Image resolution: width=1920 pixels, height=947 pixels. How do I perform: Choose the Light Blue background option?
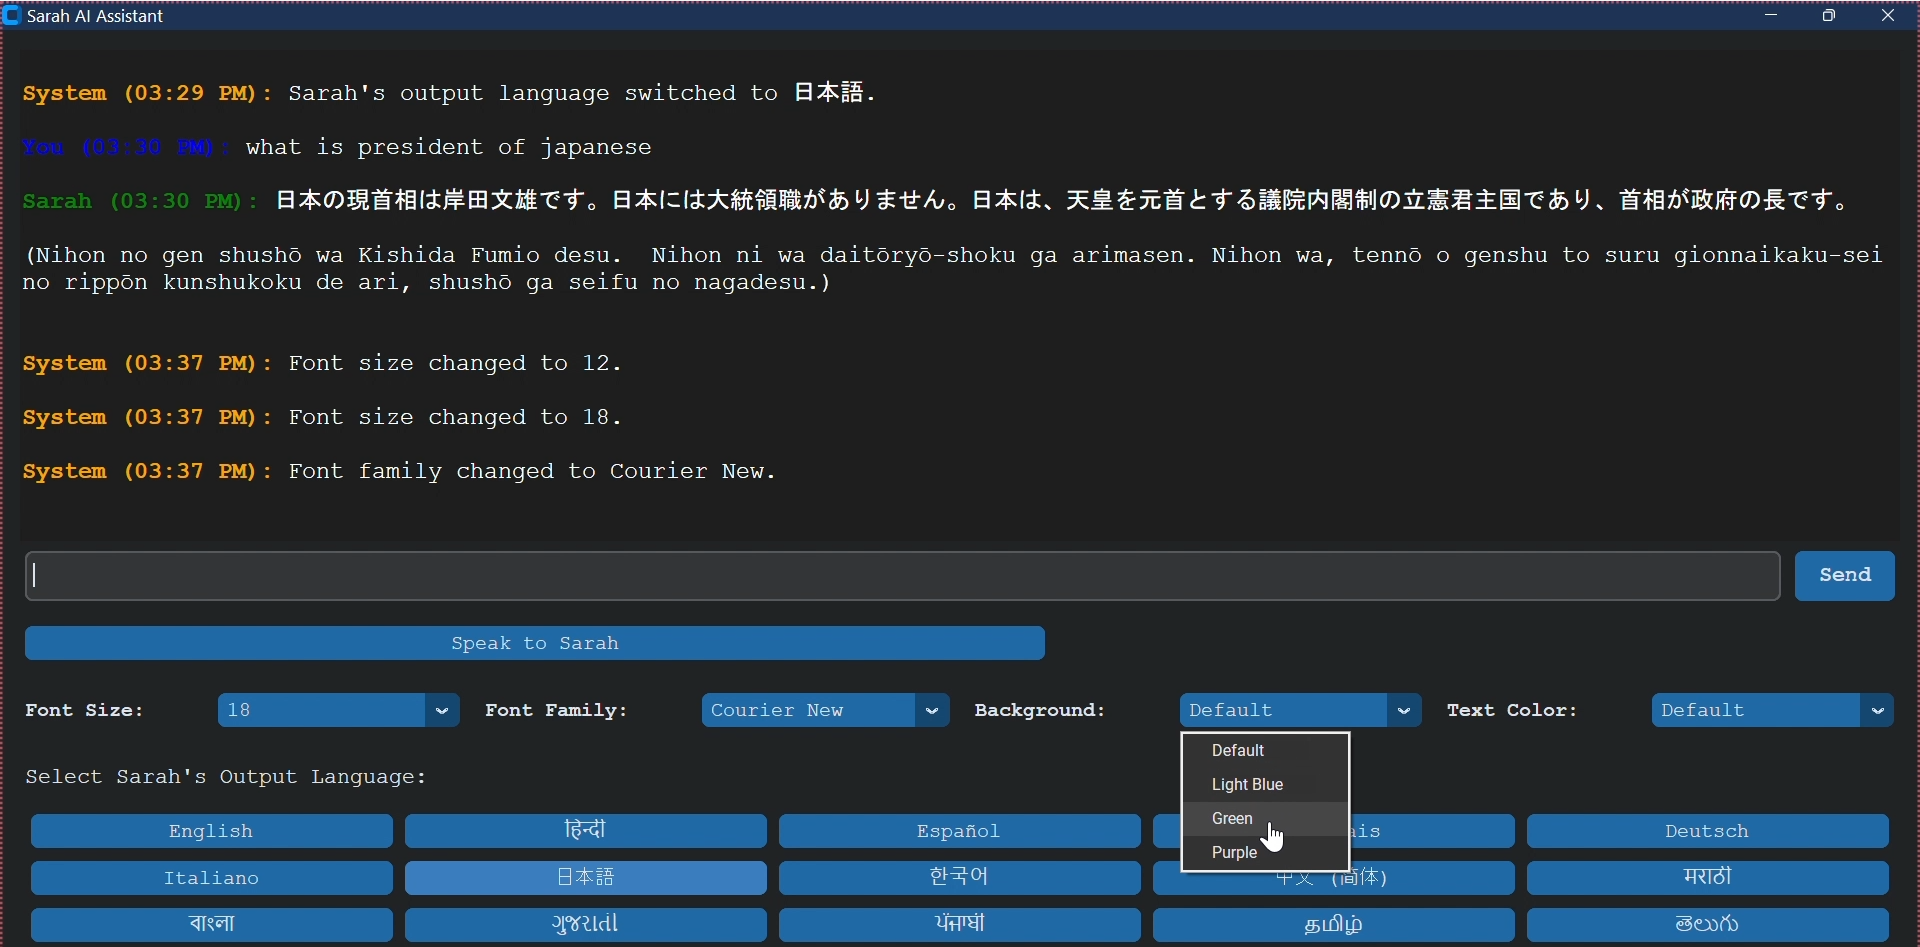[x=1248, y=786]
